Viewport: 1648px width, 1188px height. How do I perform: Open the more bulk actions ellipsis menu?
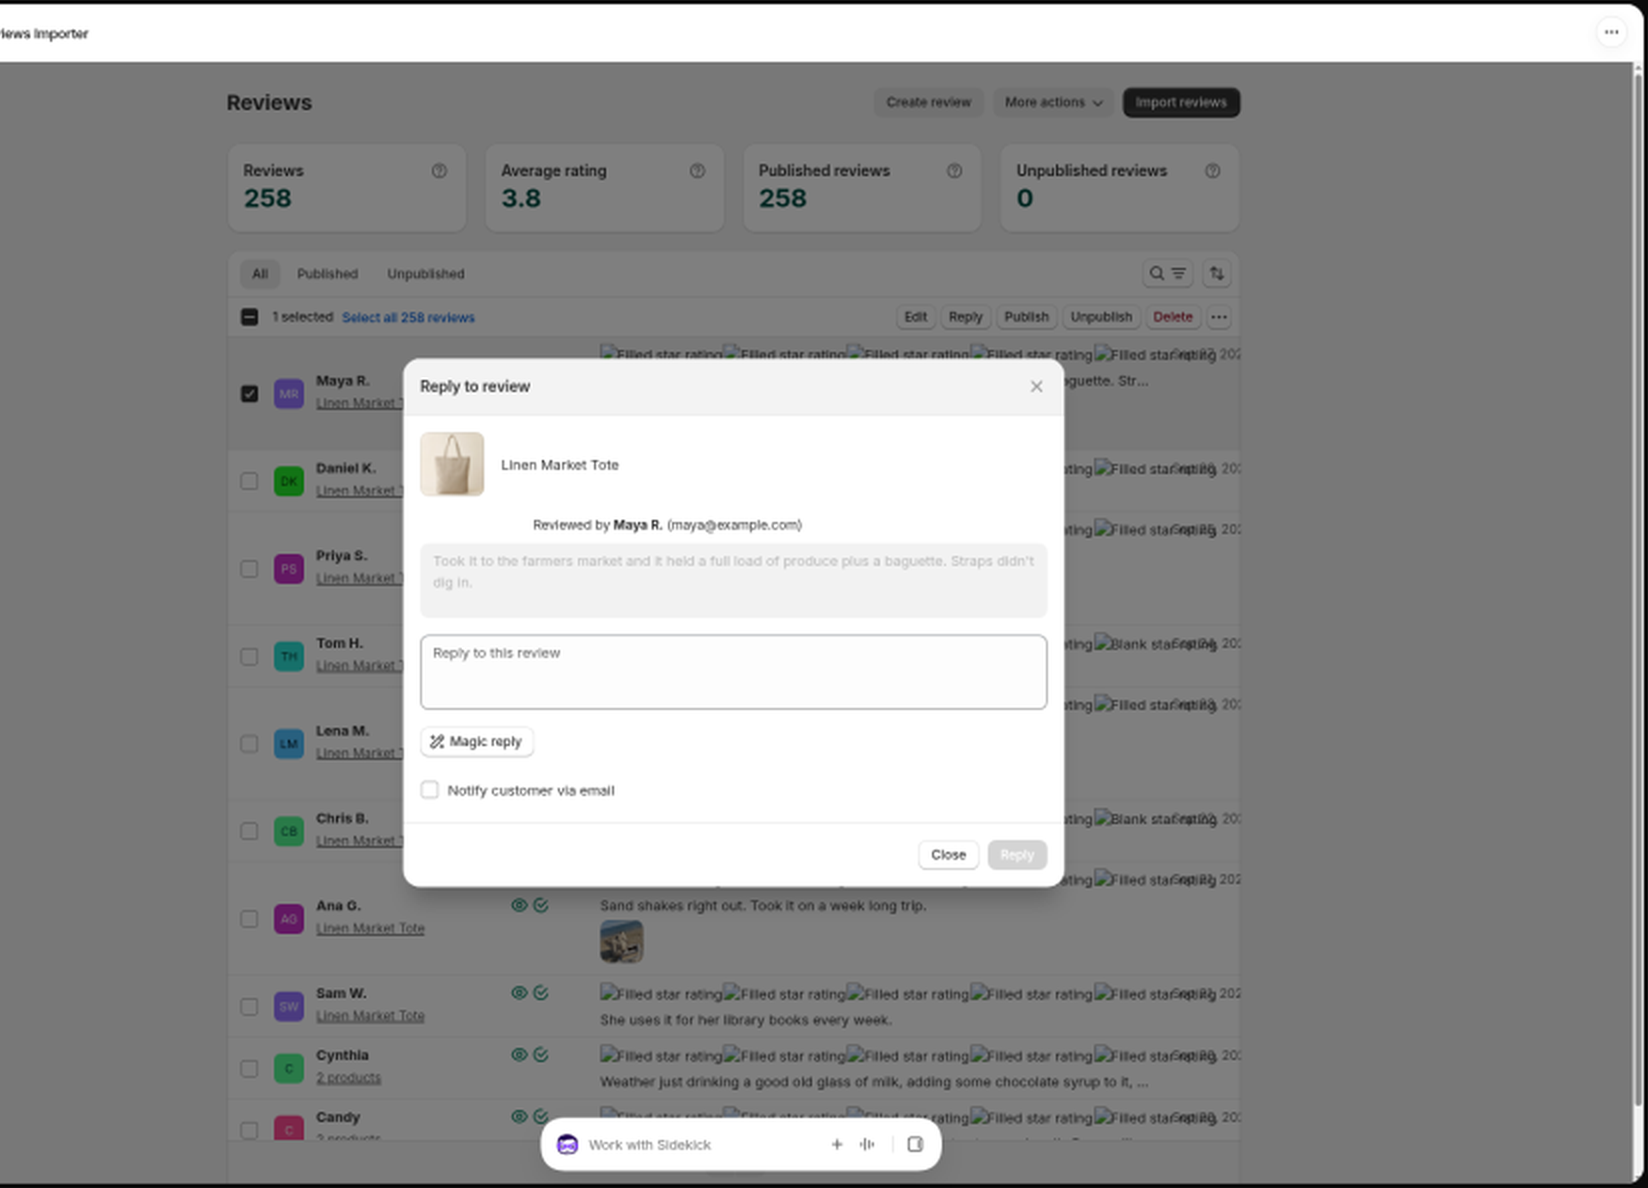(x=1218, y=317)
